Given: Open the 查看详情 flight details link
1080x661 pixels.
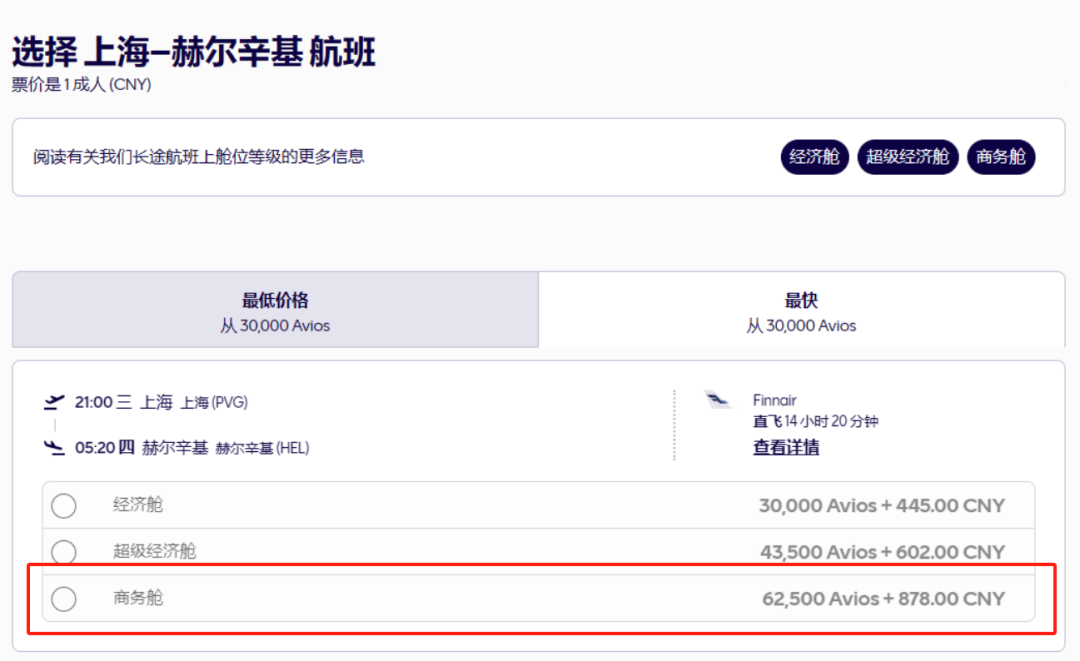Looking at the screenshot, I should coord(786,448).
